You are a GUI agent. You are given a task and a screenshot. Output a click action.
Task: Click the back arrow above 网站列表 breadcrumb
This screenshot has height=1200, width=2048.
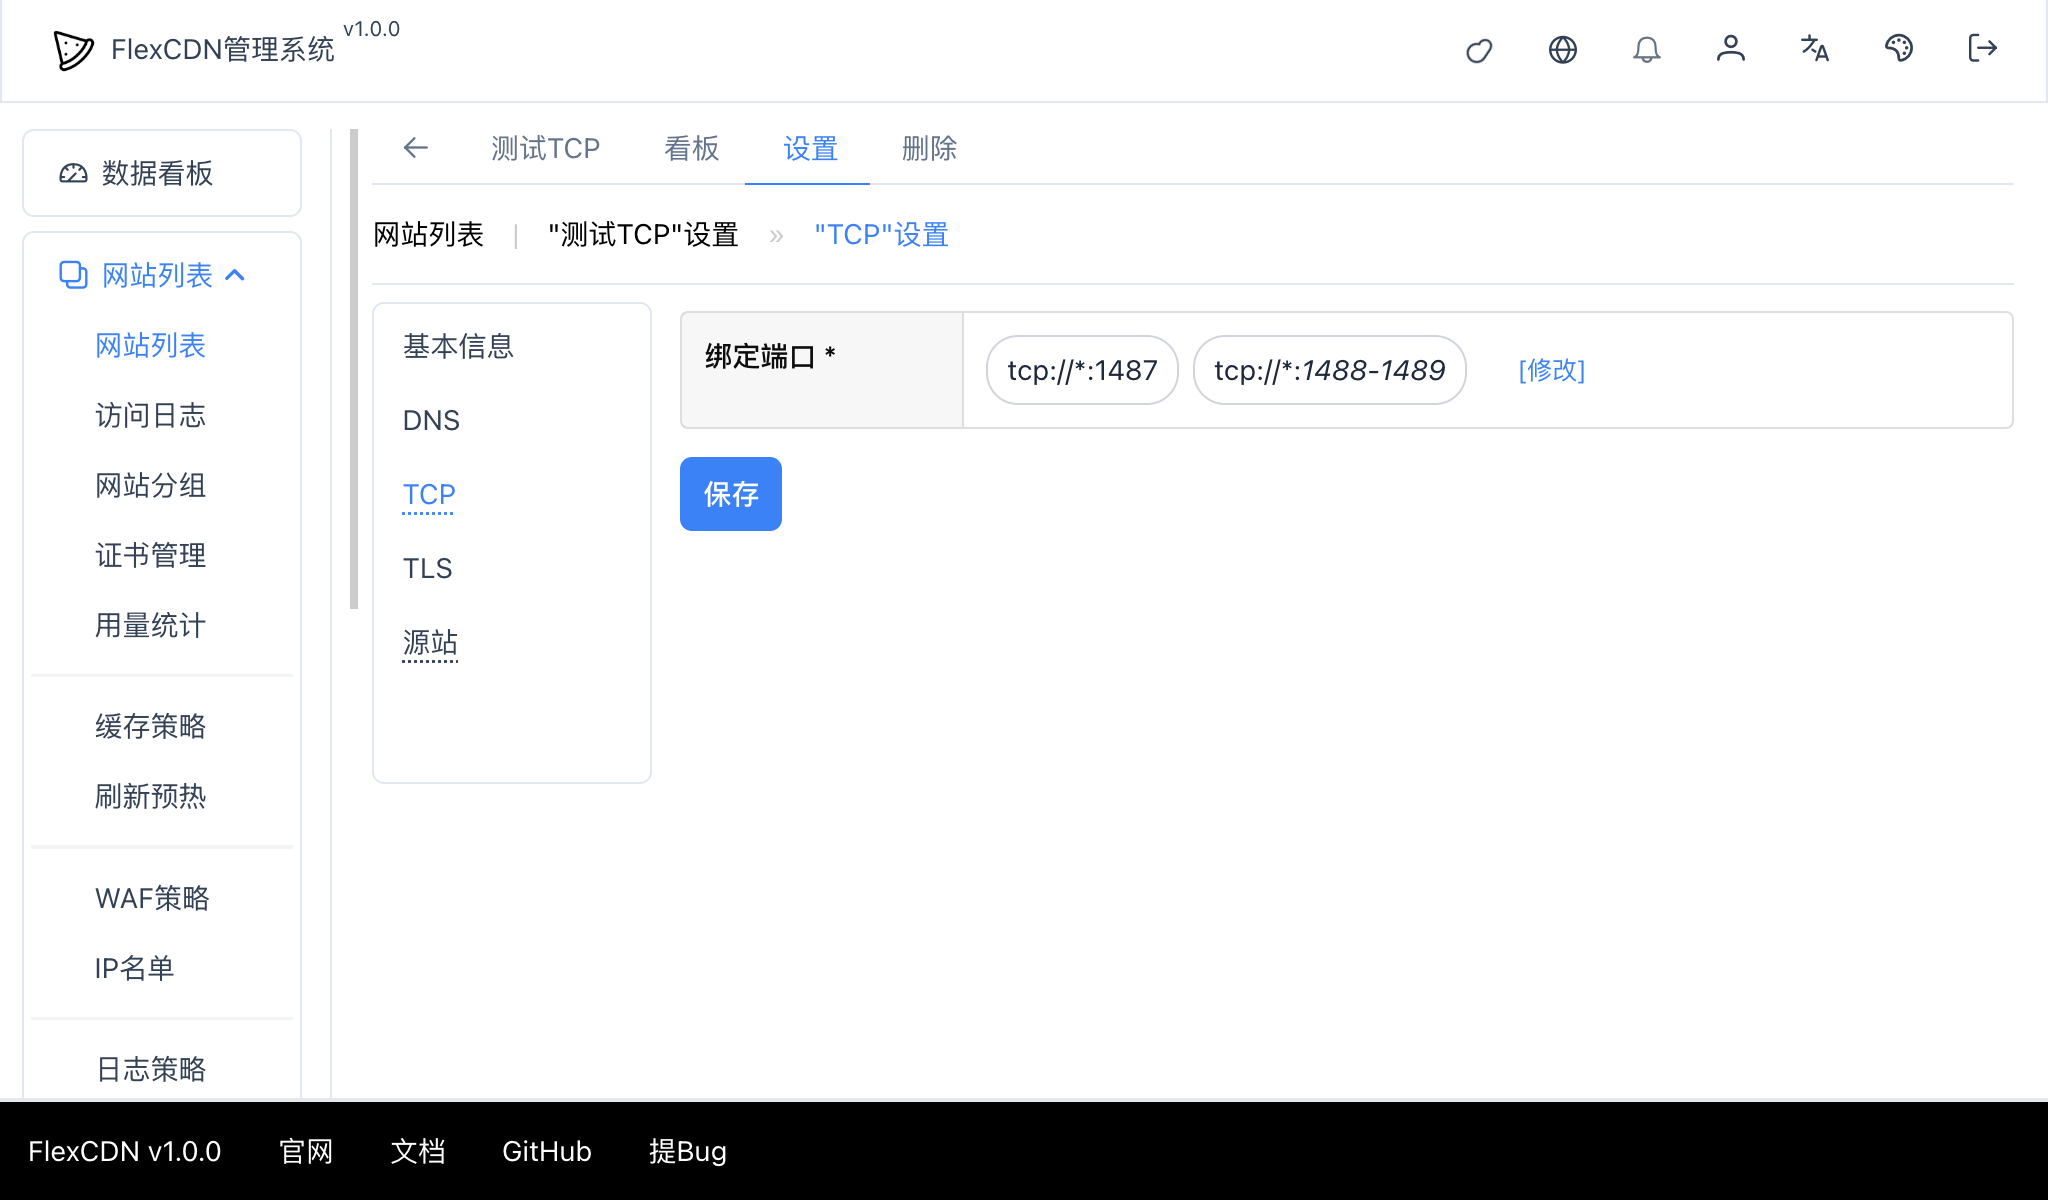click(416, 148)
